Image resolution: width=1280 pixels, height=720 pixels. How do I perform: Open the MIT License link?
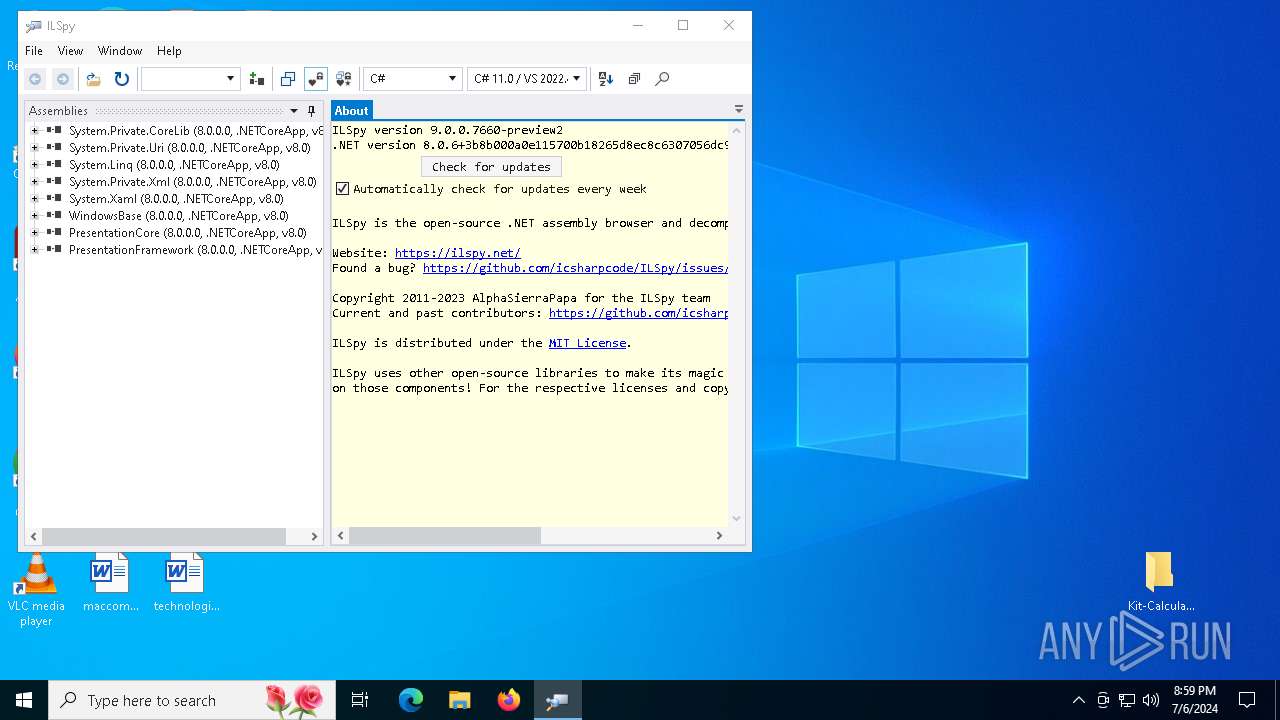pos(587,343)
